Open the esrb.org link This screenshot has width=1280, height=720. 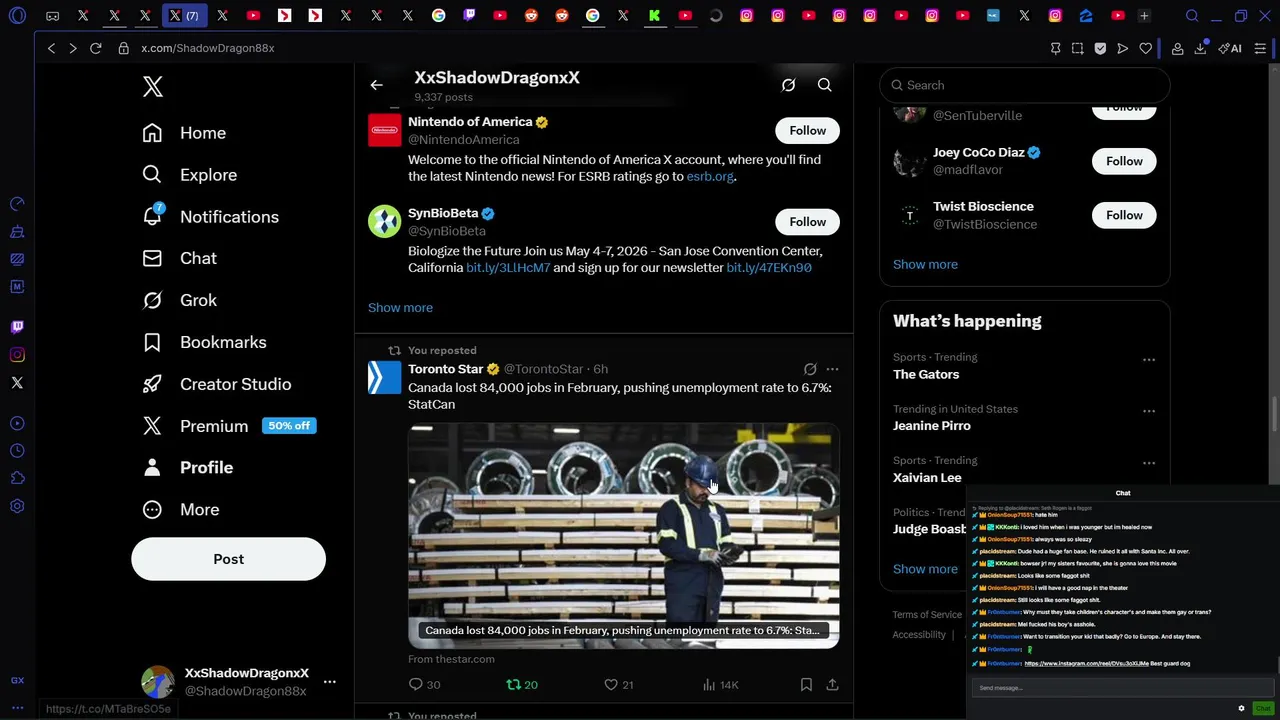pyautogui.click(x=710, y=177)
